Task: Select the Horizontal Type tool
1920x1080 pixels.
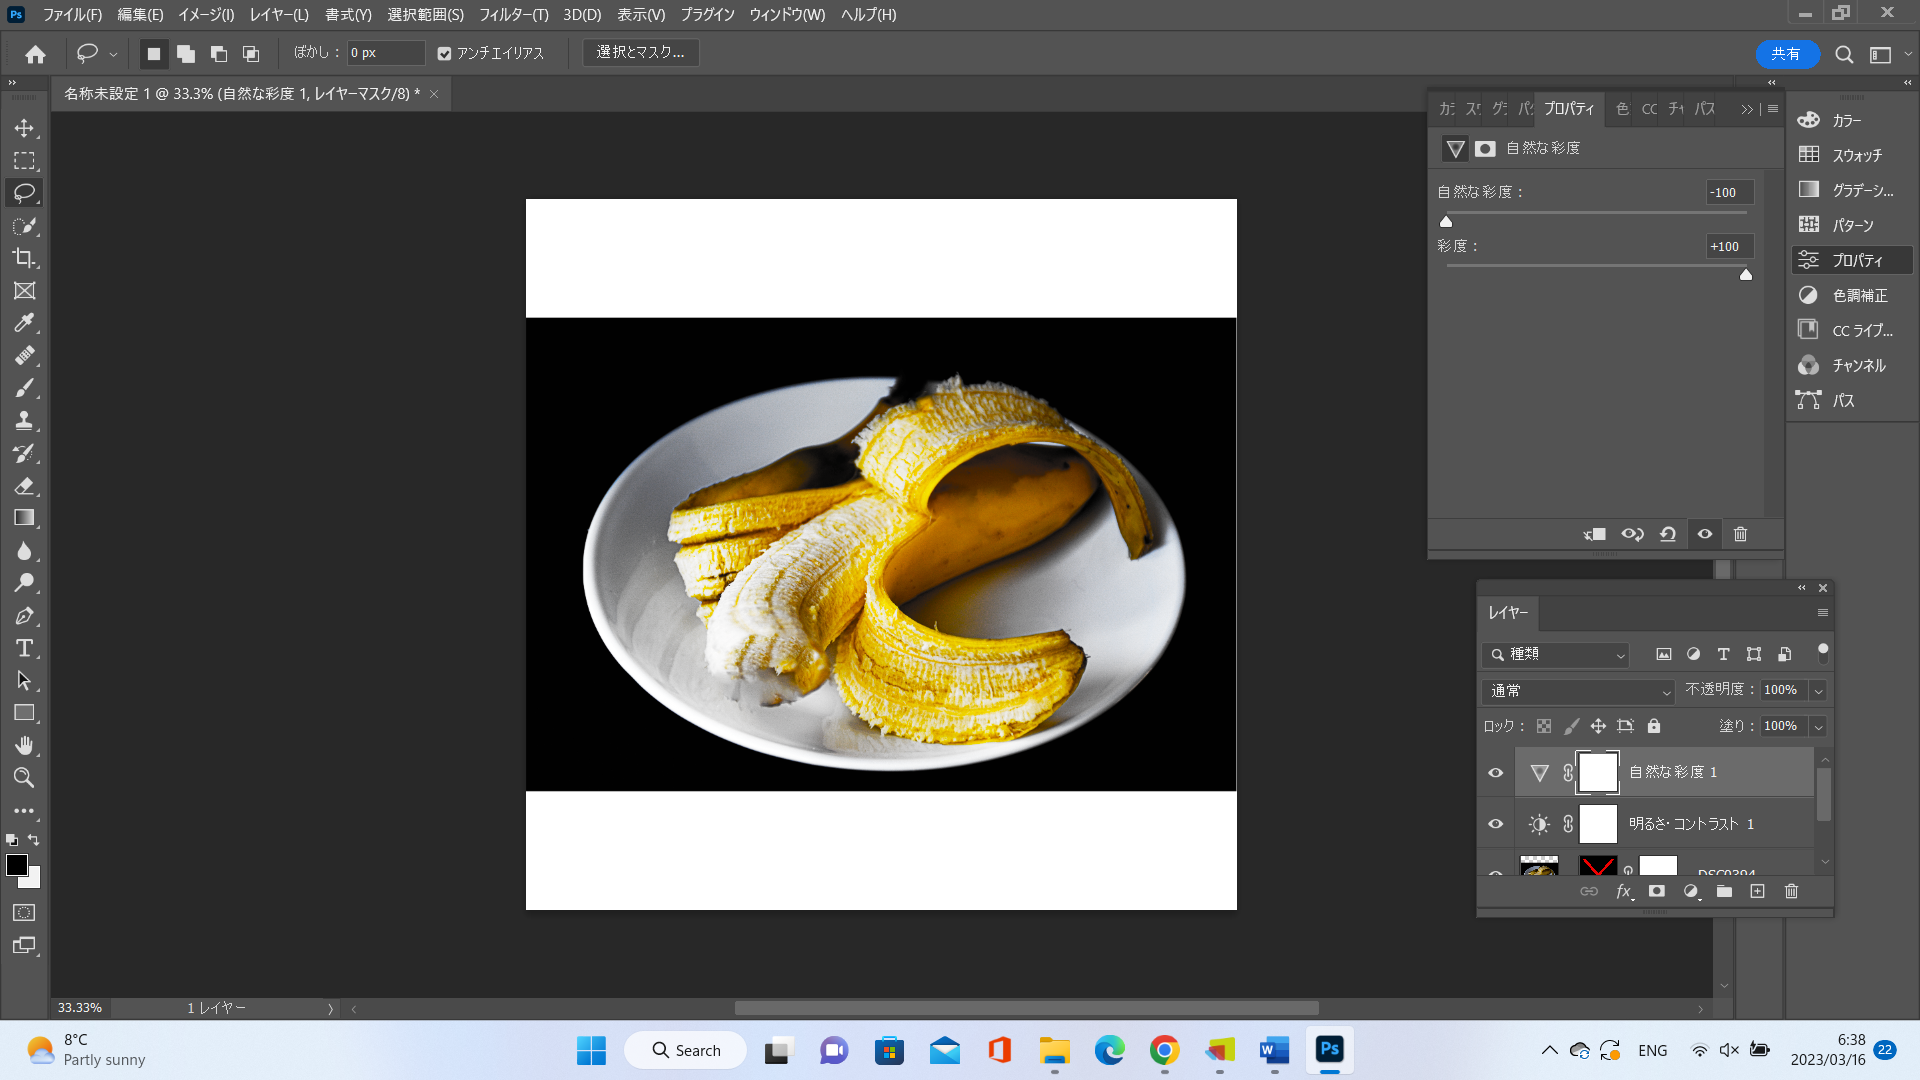Action: pyautogui.click(x=24, y=648)
